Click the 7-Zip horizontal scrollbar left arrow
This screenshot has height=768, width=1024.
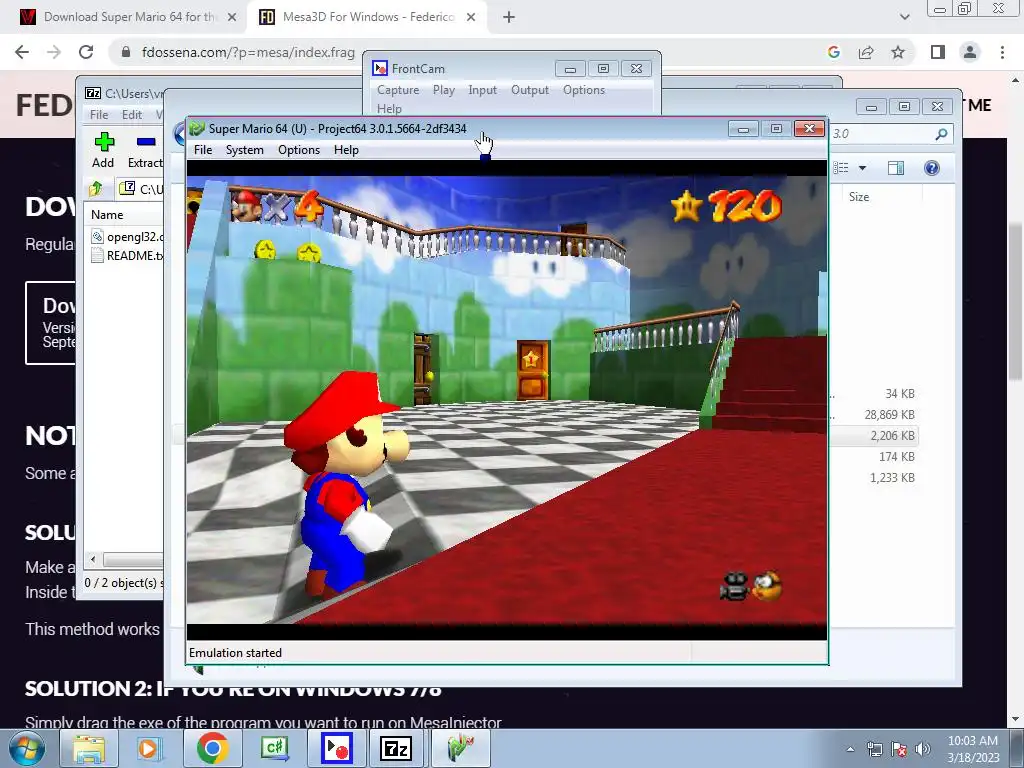coord(93,560)
